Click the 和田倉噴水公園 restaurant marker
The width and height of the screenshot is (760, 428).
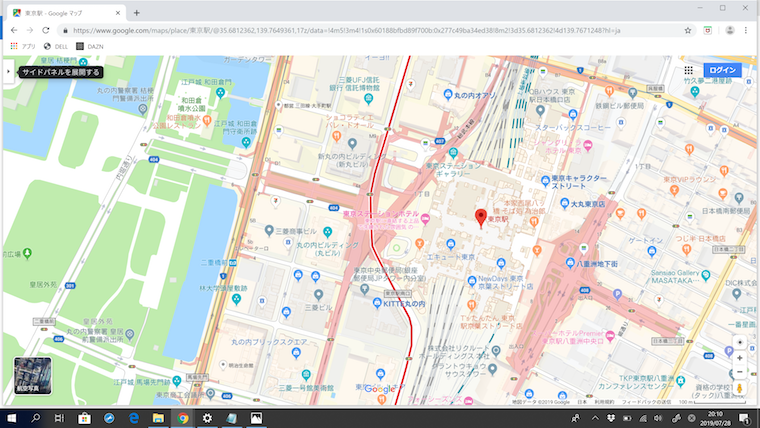[207, 119]
